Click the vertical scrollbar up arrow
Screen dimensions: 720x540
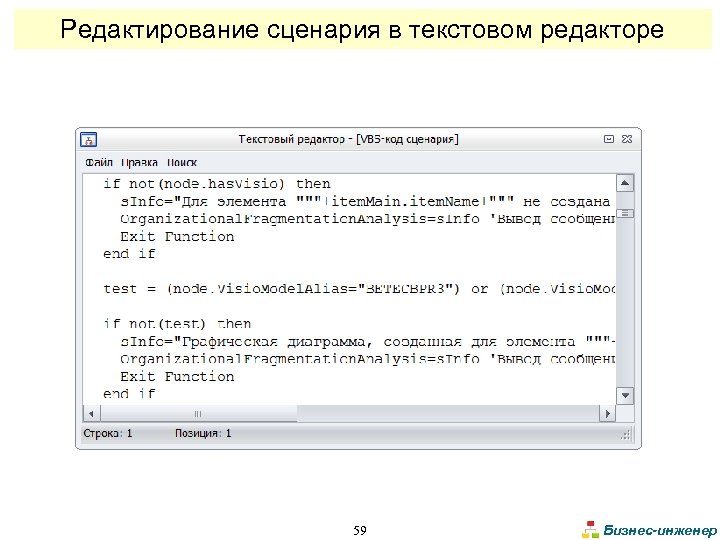(625, 183)
